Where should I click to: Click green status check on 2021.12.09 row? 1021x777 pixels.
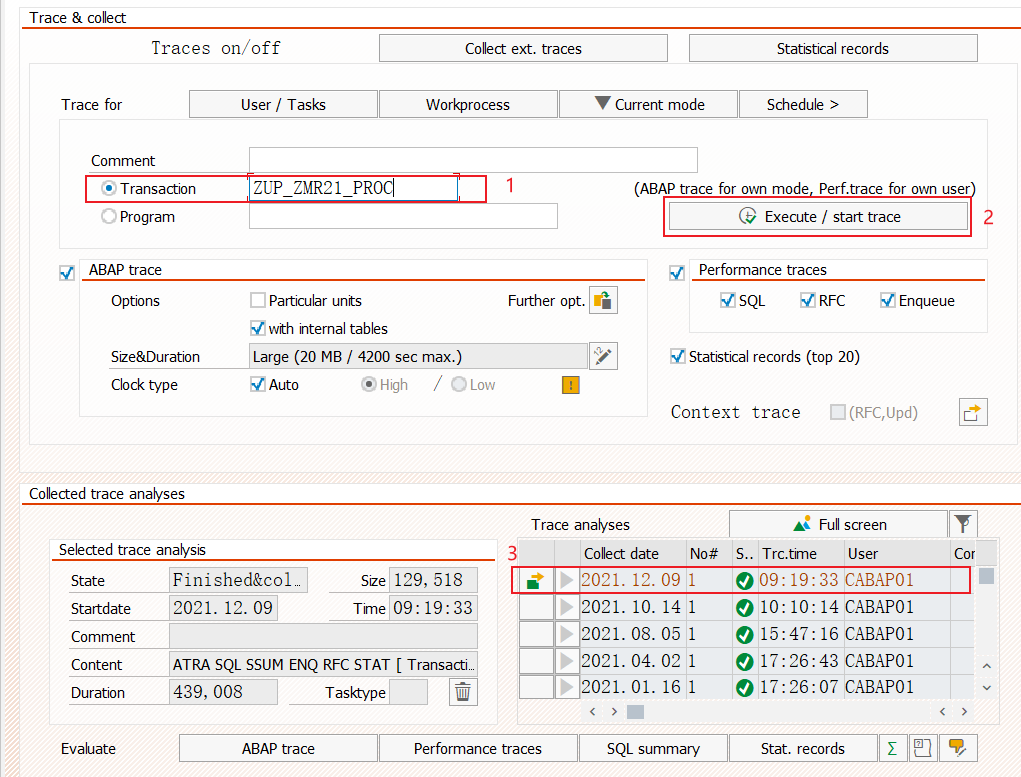(x=744, y=580)
